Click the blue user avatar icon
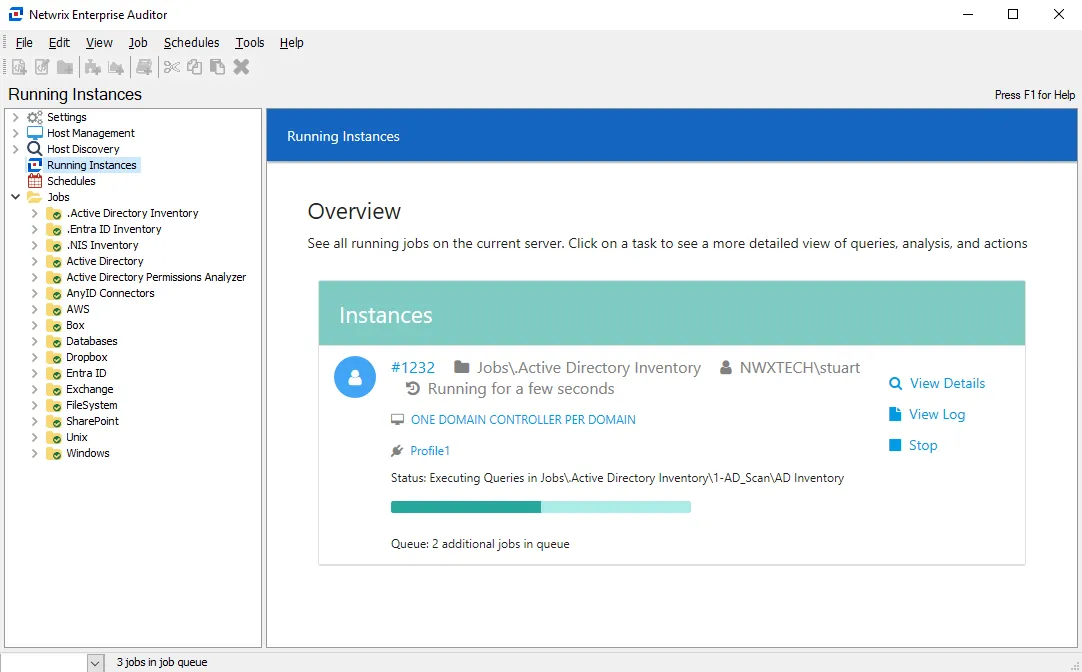 click(x=355, y=377)
